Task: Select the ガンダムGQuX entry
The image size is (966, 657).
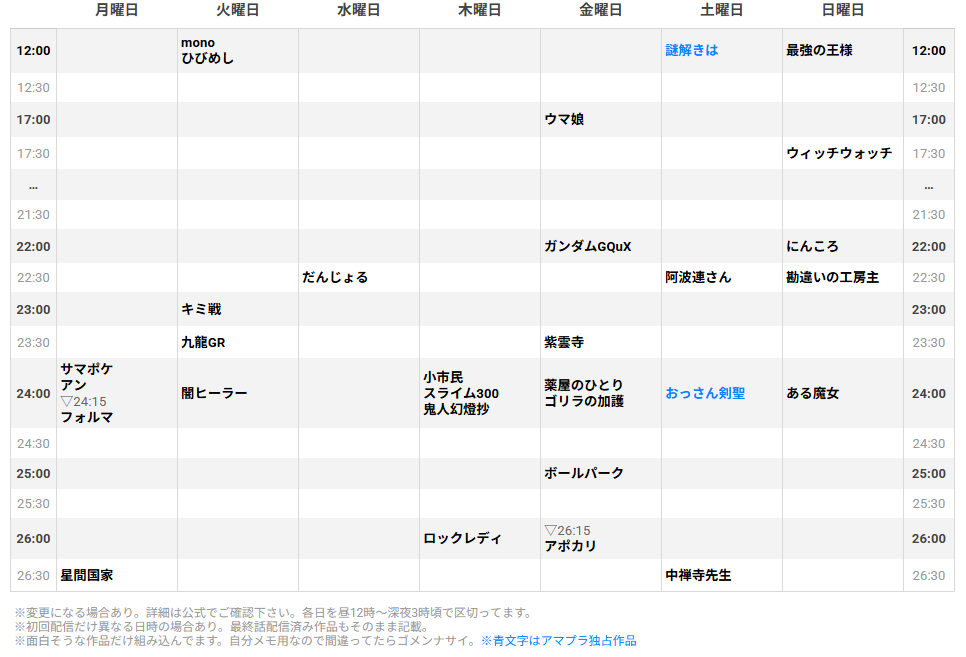Action: pos(587,247)
